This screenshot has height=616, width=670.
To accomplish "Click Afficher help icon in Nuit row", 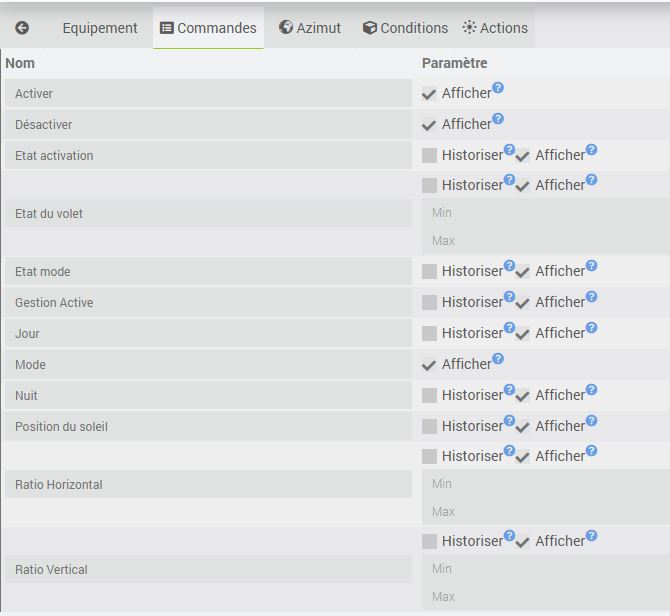I will 591,390.
